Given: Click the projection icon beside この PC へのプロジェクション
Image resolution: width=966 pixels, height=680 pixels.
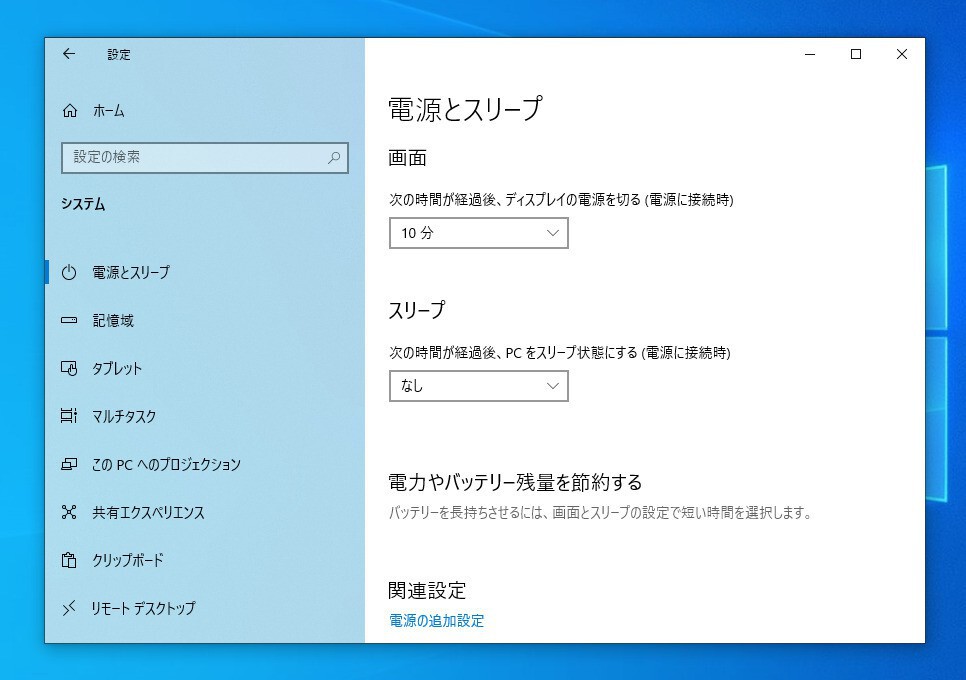Looking at the screenshot, I should tap(69, 464).
